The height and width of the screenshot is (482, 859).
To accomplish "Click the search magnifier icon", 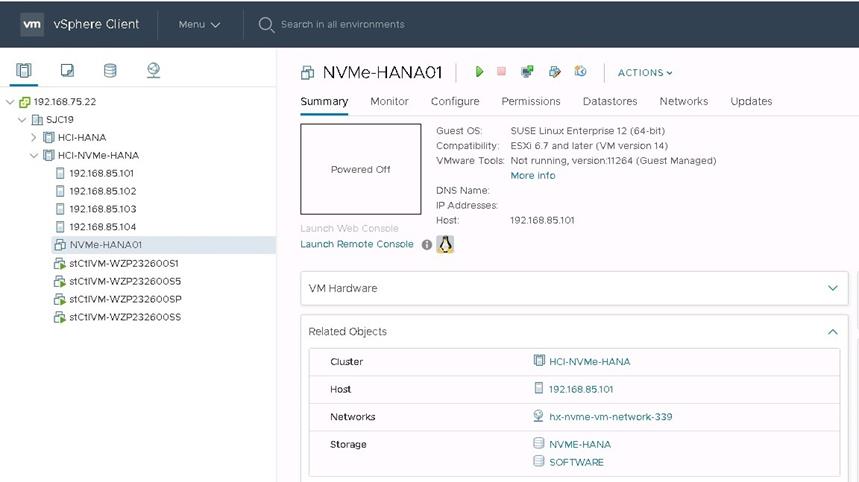I will pos(266,25).
